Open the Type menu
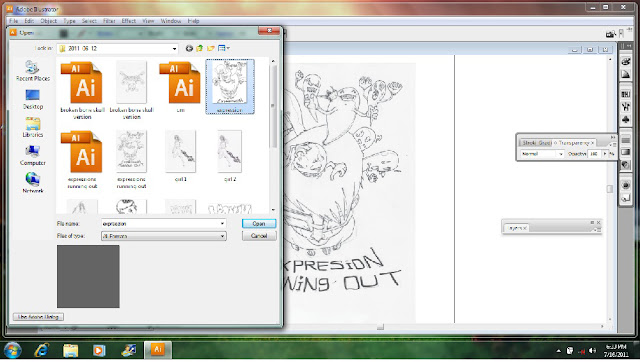640x362 pixels. [x=69, y=21]
